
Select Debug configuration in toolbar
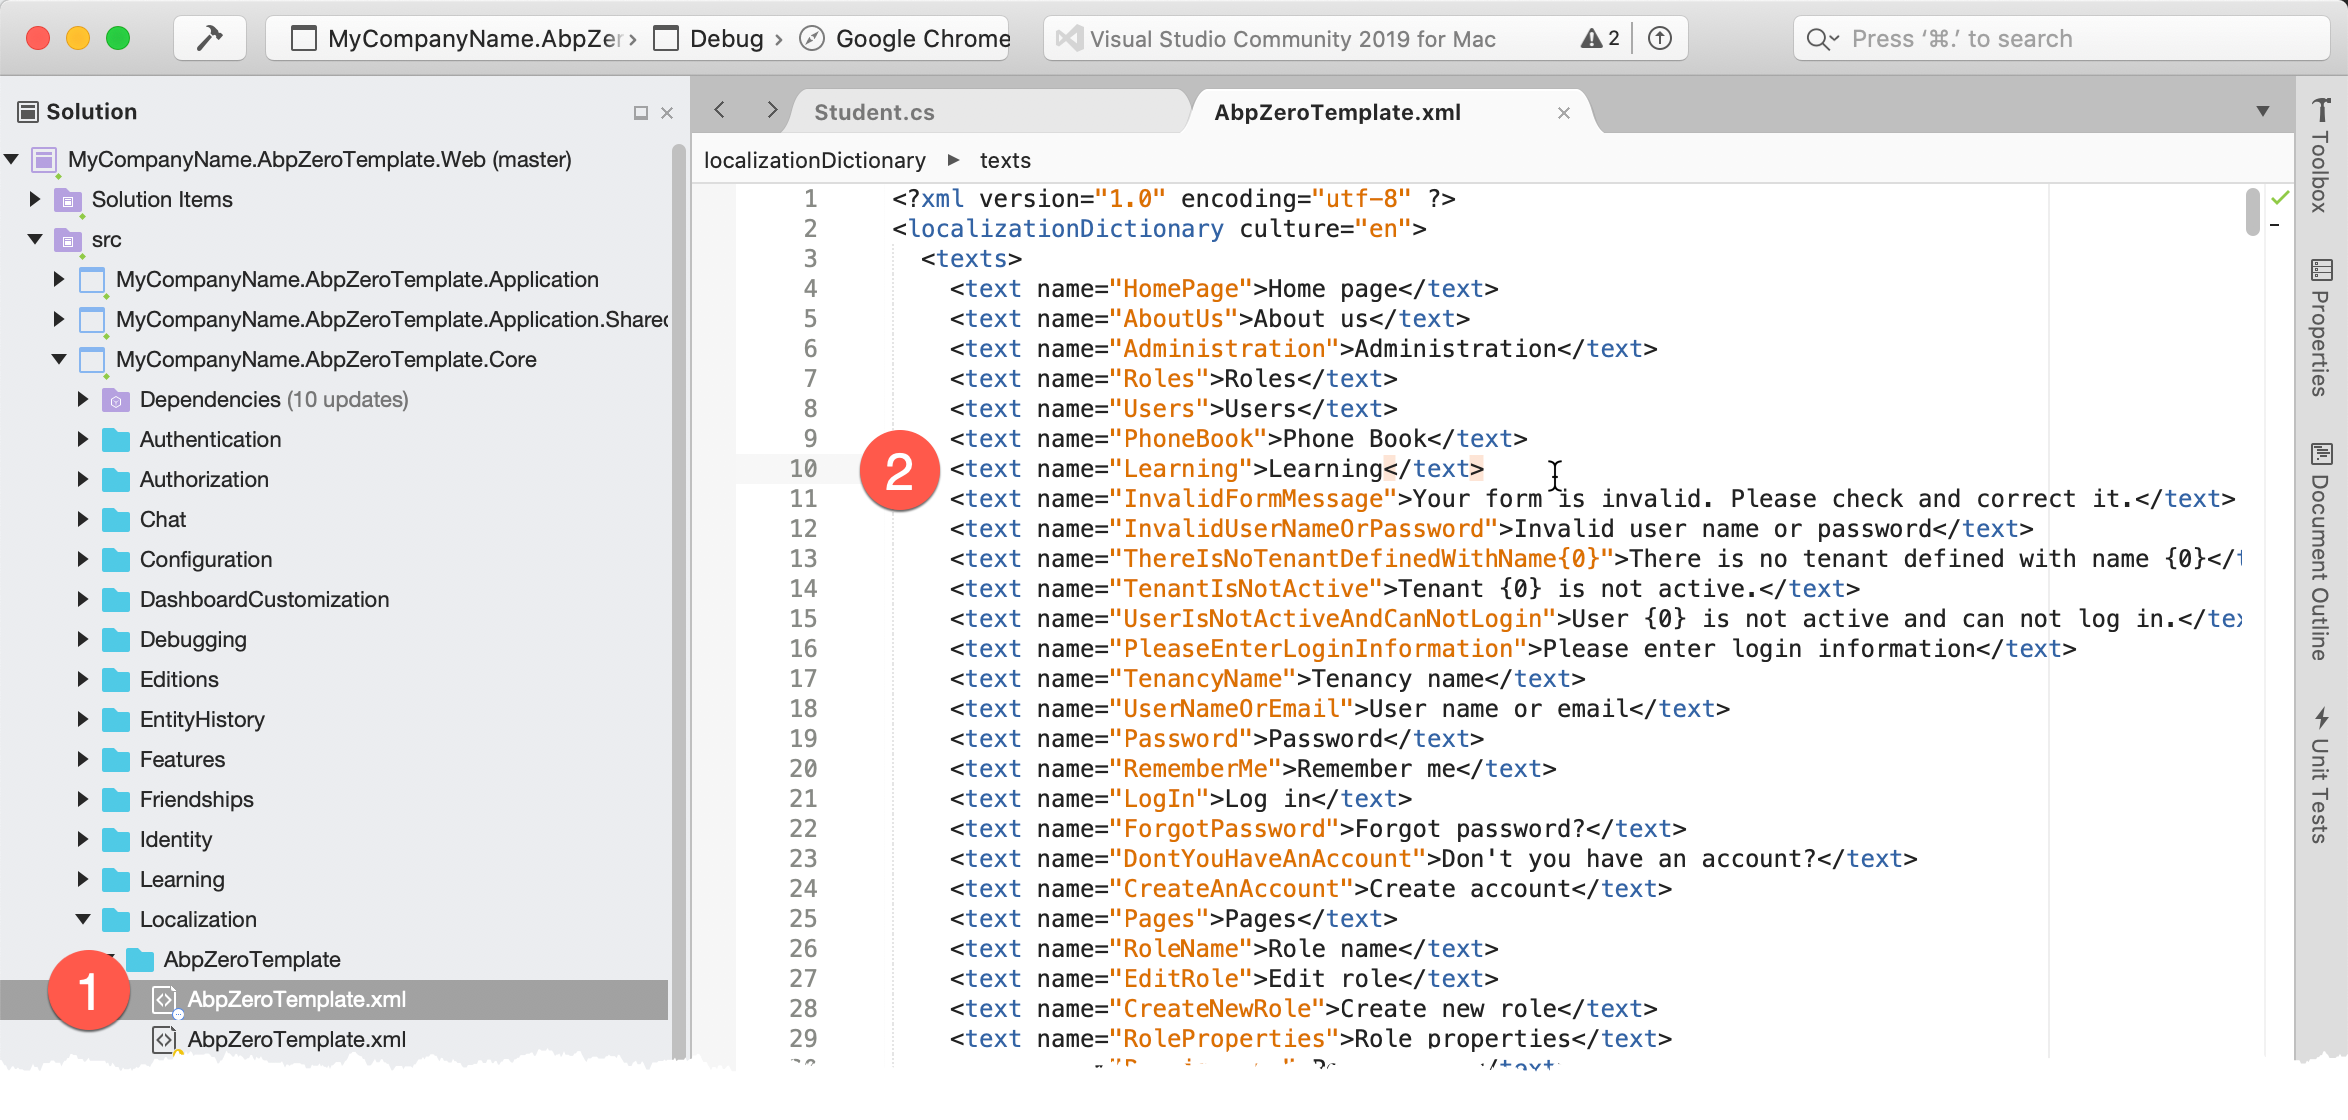pyautogui.click(x=725, y=39)
